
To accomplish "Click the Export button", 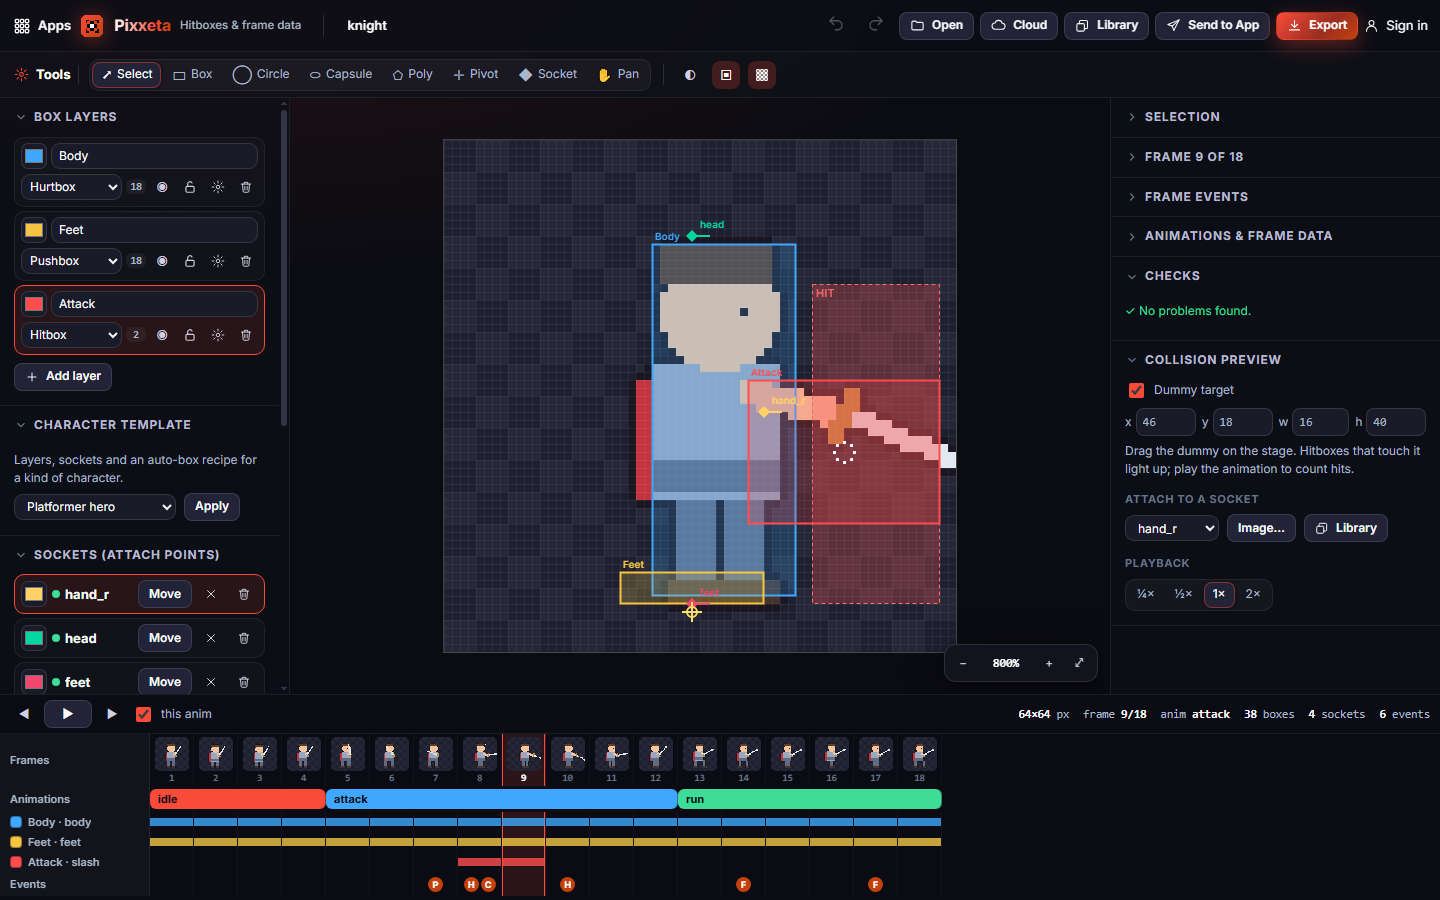I will pyautogui.click(x=1317, y=25).
